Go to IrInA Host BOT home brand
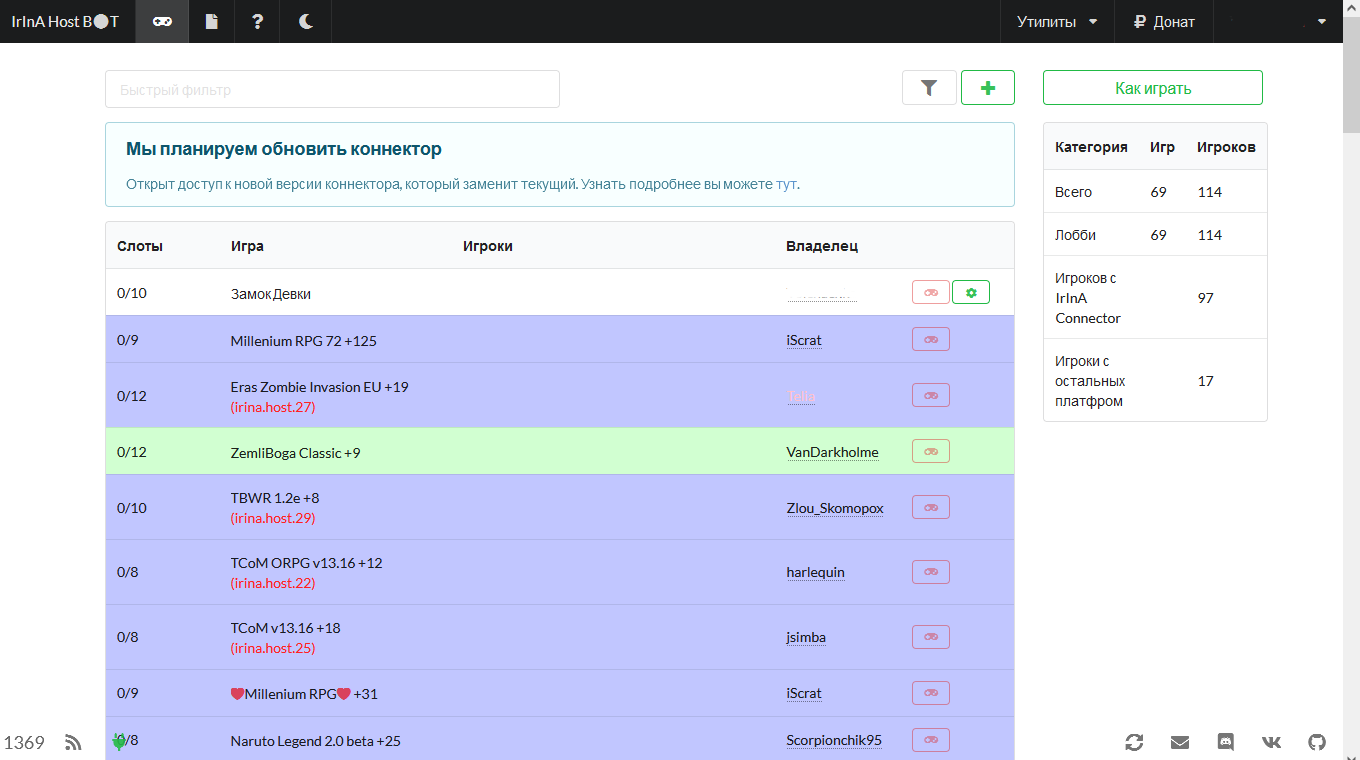This screenshot has width=1360, height=760. pyautogui.click(x=65, y=21)
